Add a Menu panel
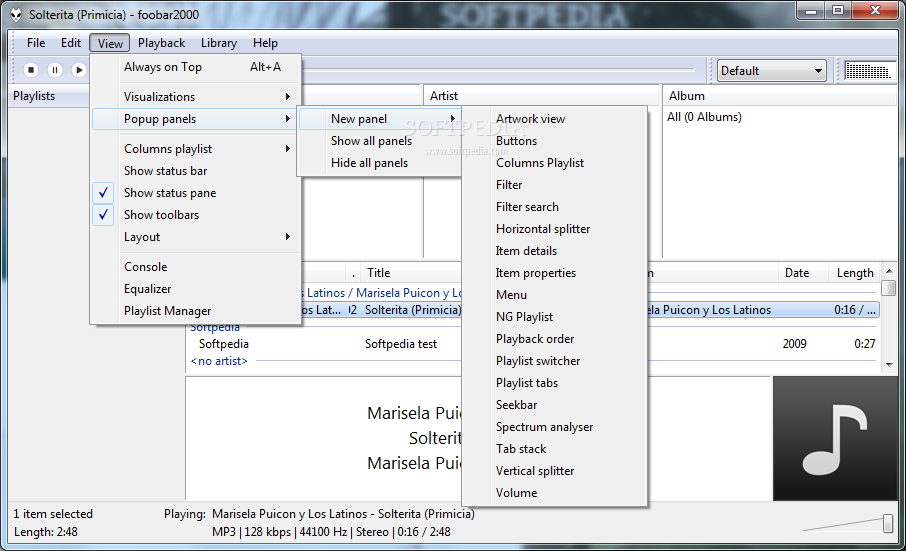906x551 pixels. (x=555, y=295)
